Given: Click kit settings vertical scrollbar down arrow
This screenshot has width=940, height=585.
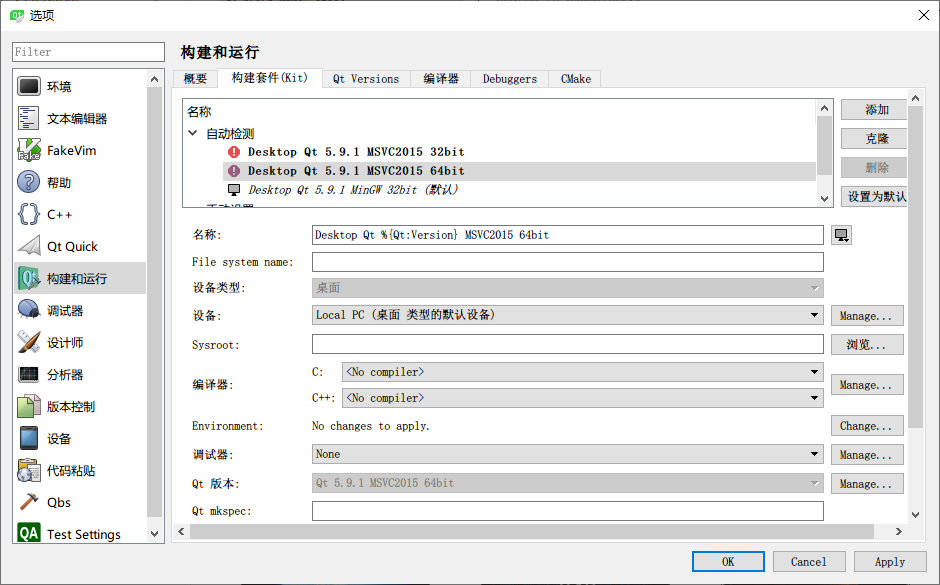Looking at the screenshot, I should (x=915, y=514).
